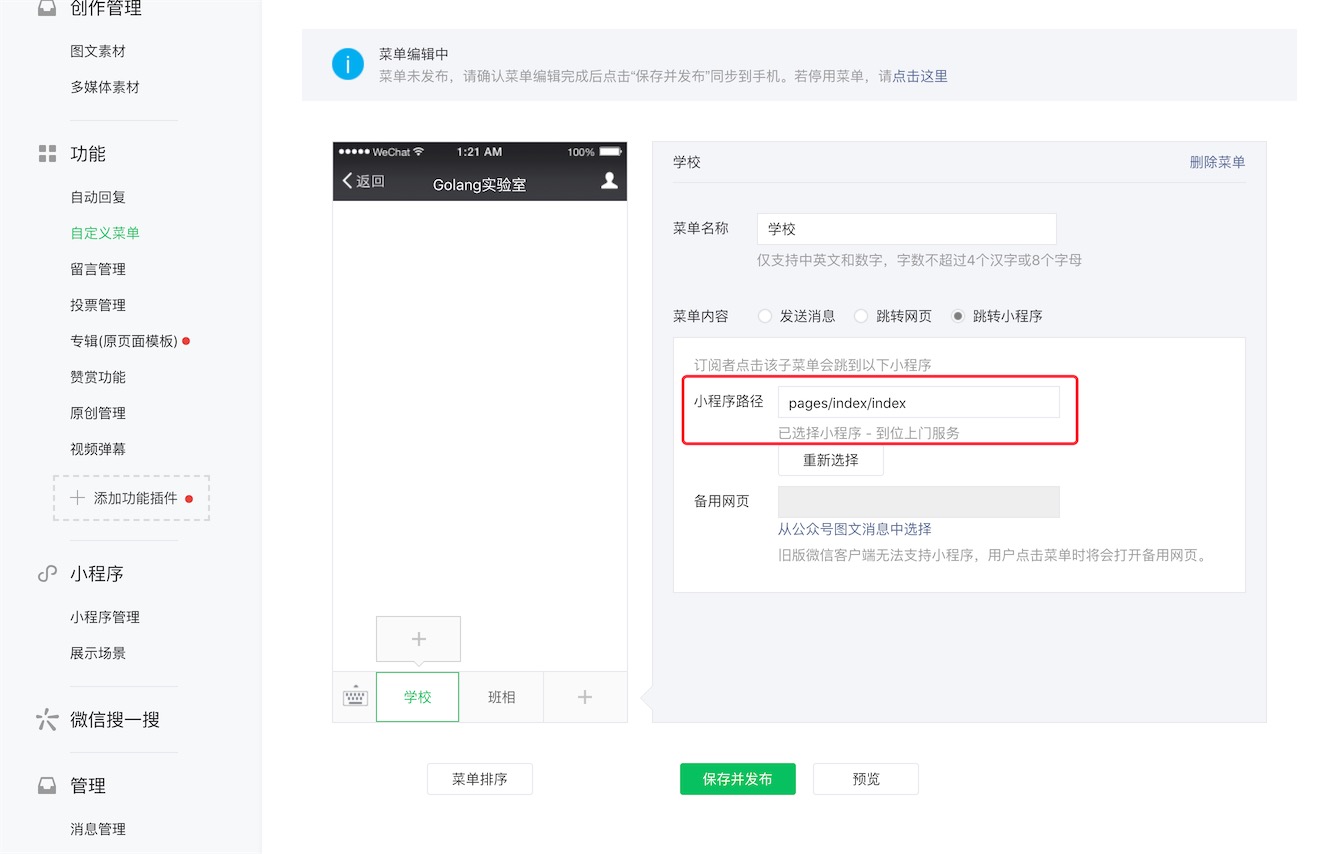Open 视频弹幕 in the sidebar

pyautogui.click(x=98, y=449)
